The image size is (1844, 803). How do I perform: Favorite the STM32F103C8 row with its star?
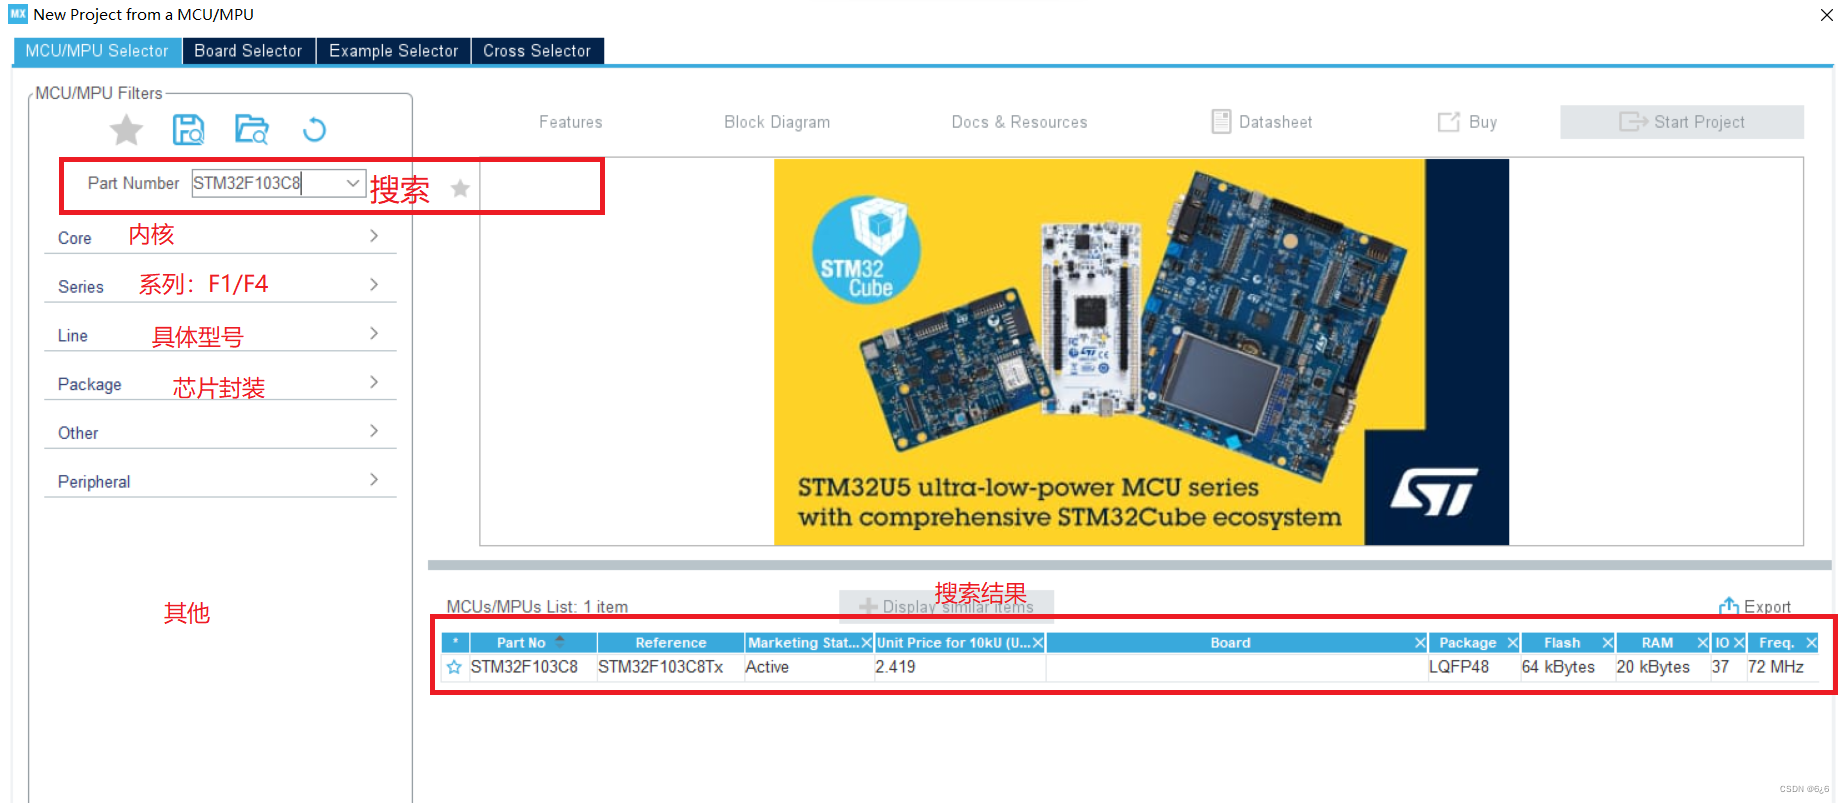coord(454,667)
